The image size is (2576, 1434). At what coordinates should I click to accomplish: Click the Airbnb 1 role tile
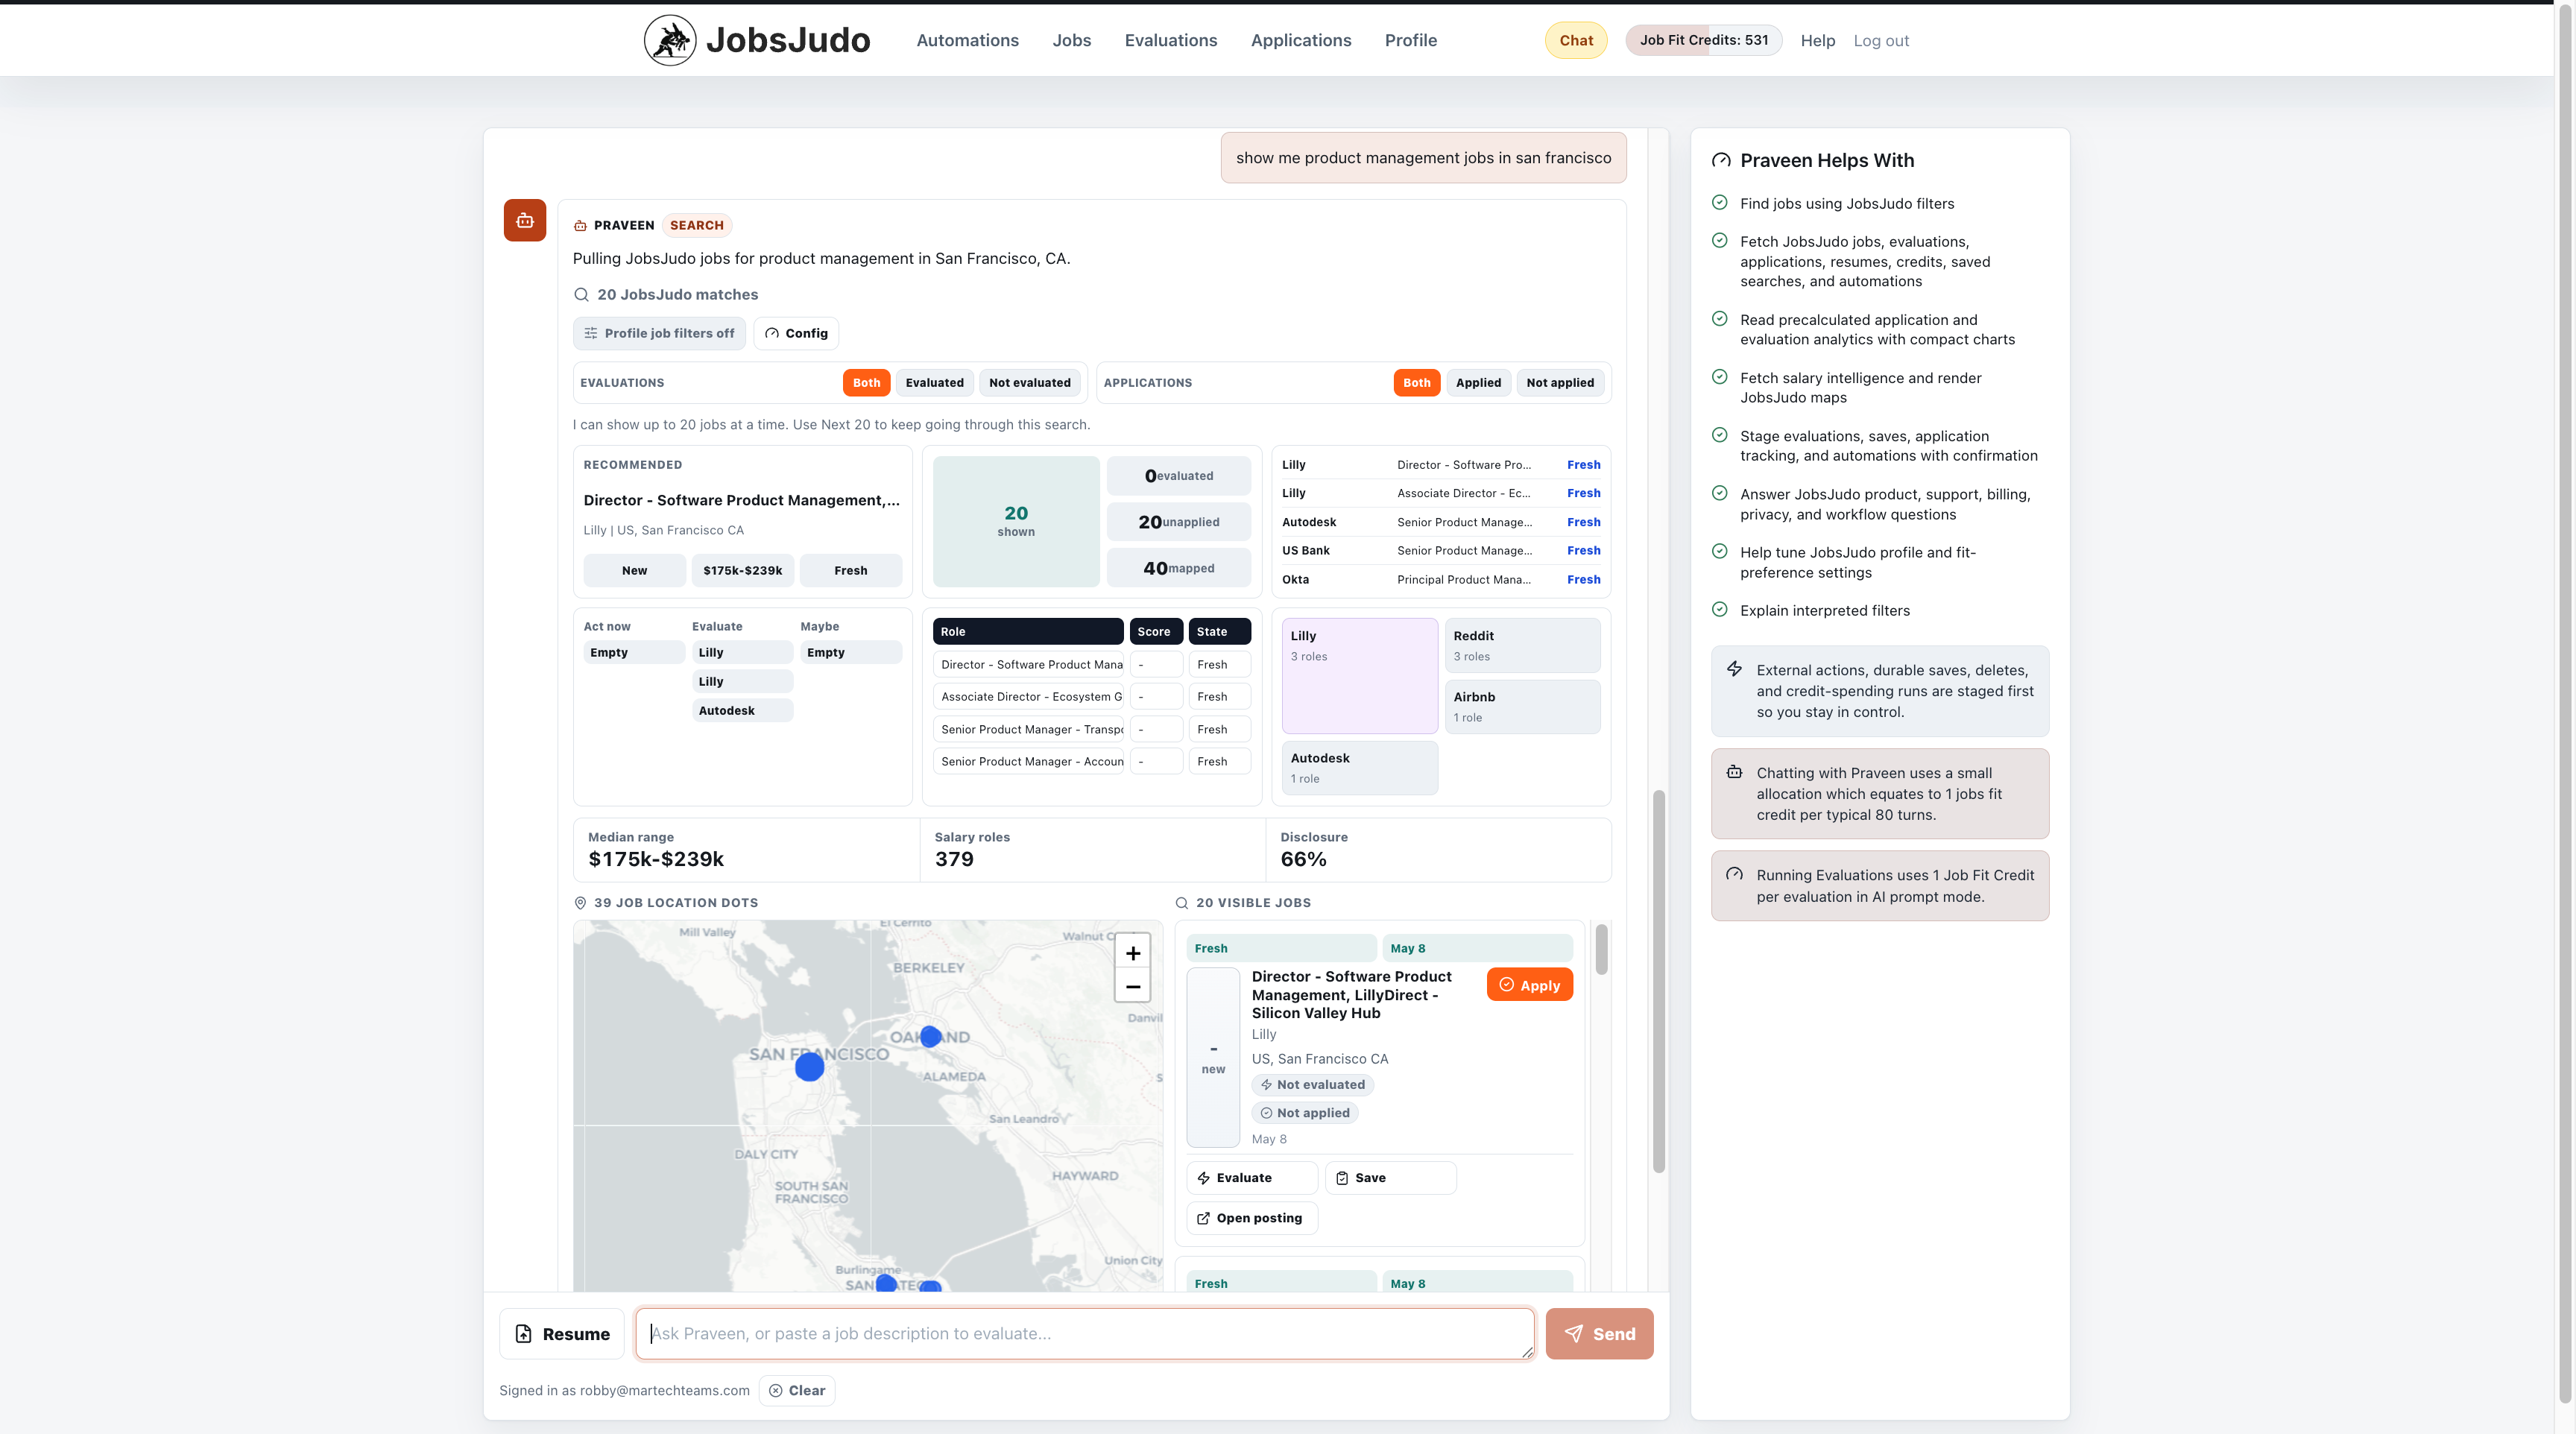point(1522,706)
